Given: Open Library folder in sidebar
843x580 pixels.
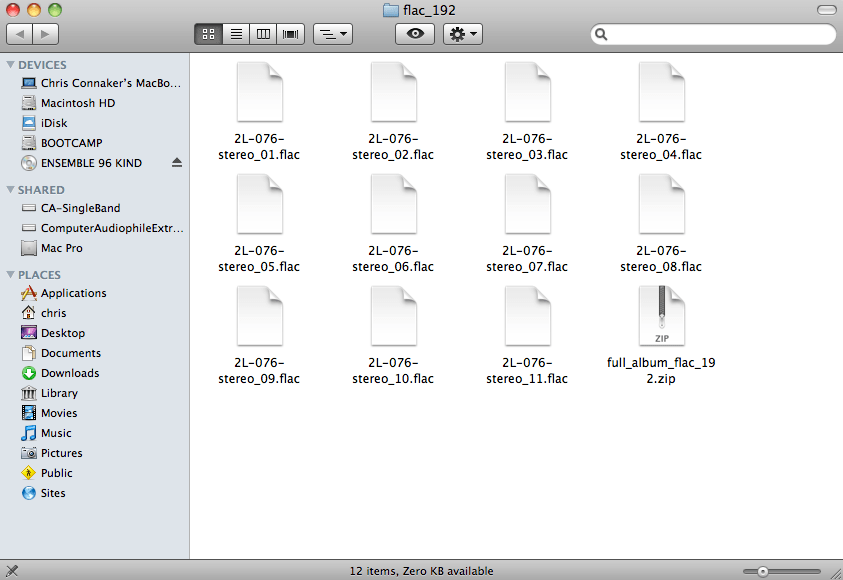Looking at the screenshot, I should 49,393.
